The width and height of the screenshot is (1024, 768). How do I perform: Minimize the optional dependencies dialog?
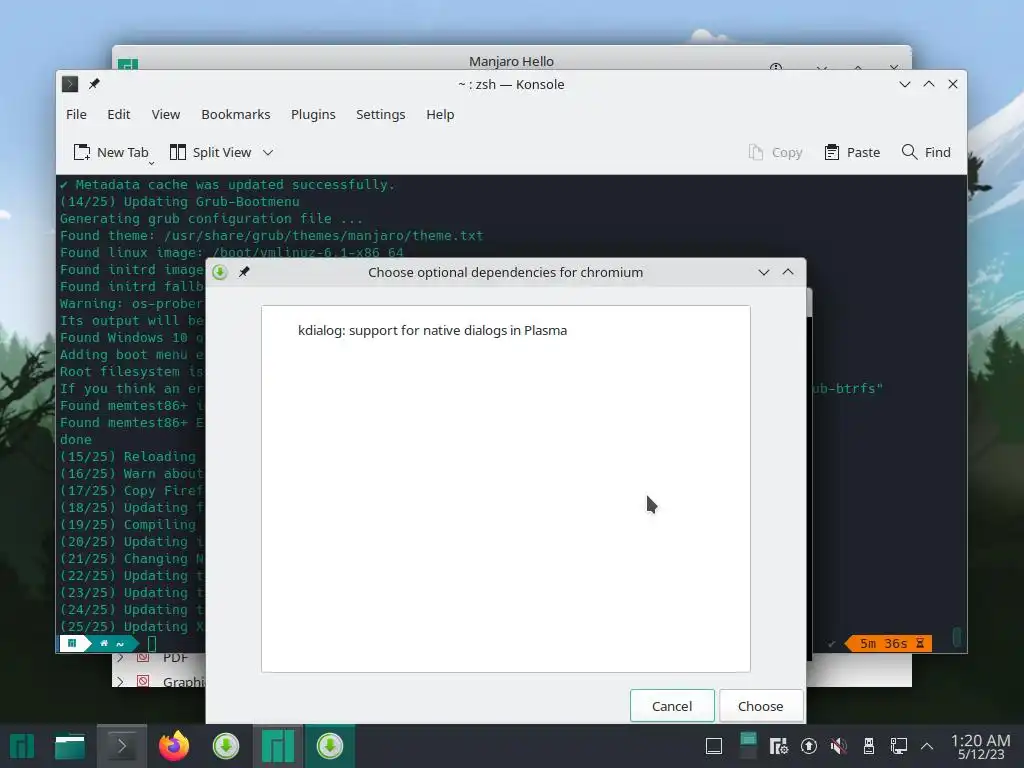click(763, 272)
